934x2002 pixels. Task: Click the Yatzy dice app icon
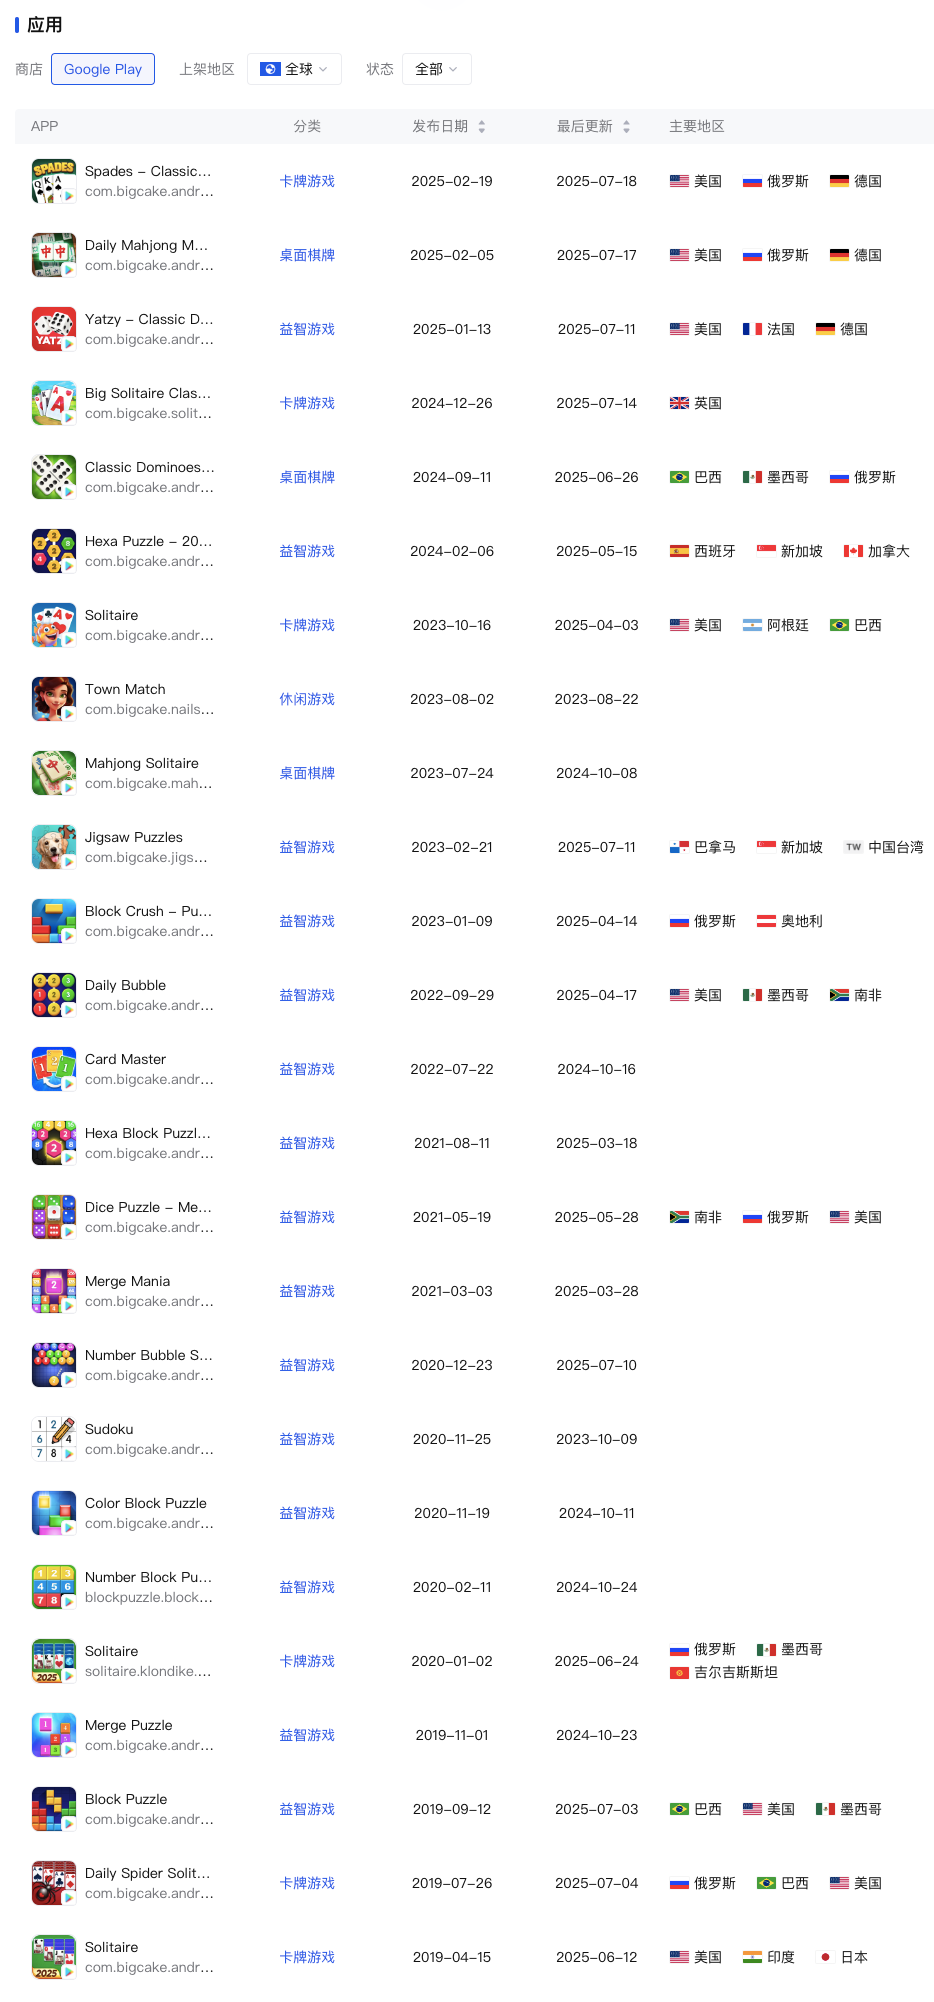pyautogui.click(x=54, y=329)
